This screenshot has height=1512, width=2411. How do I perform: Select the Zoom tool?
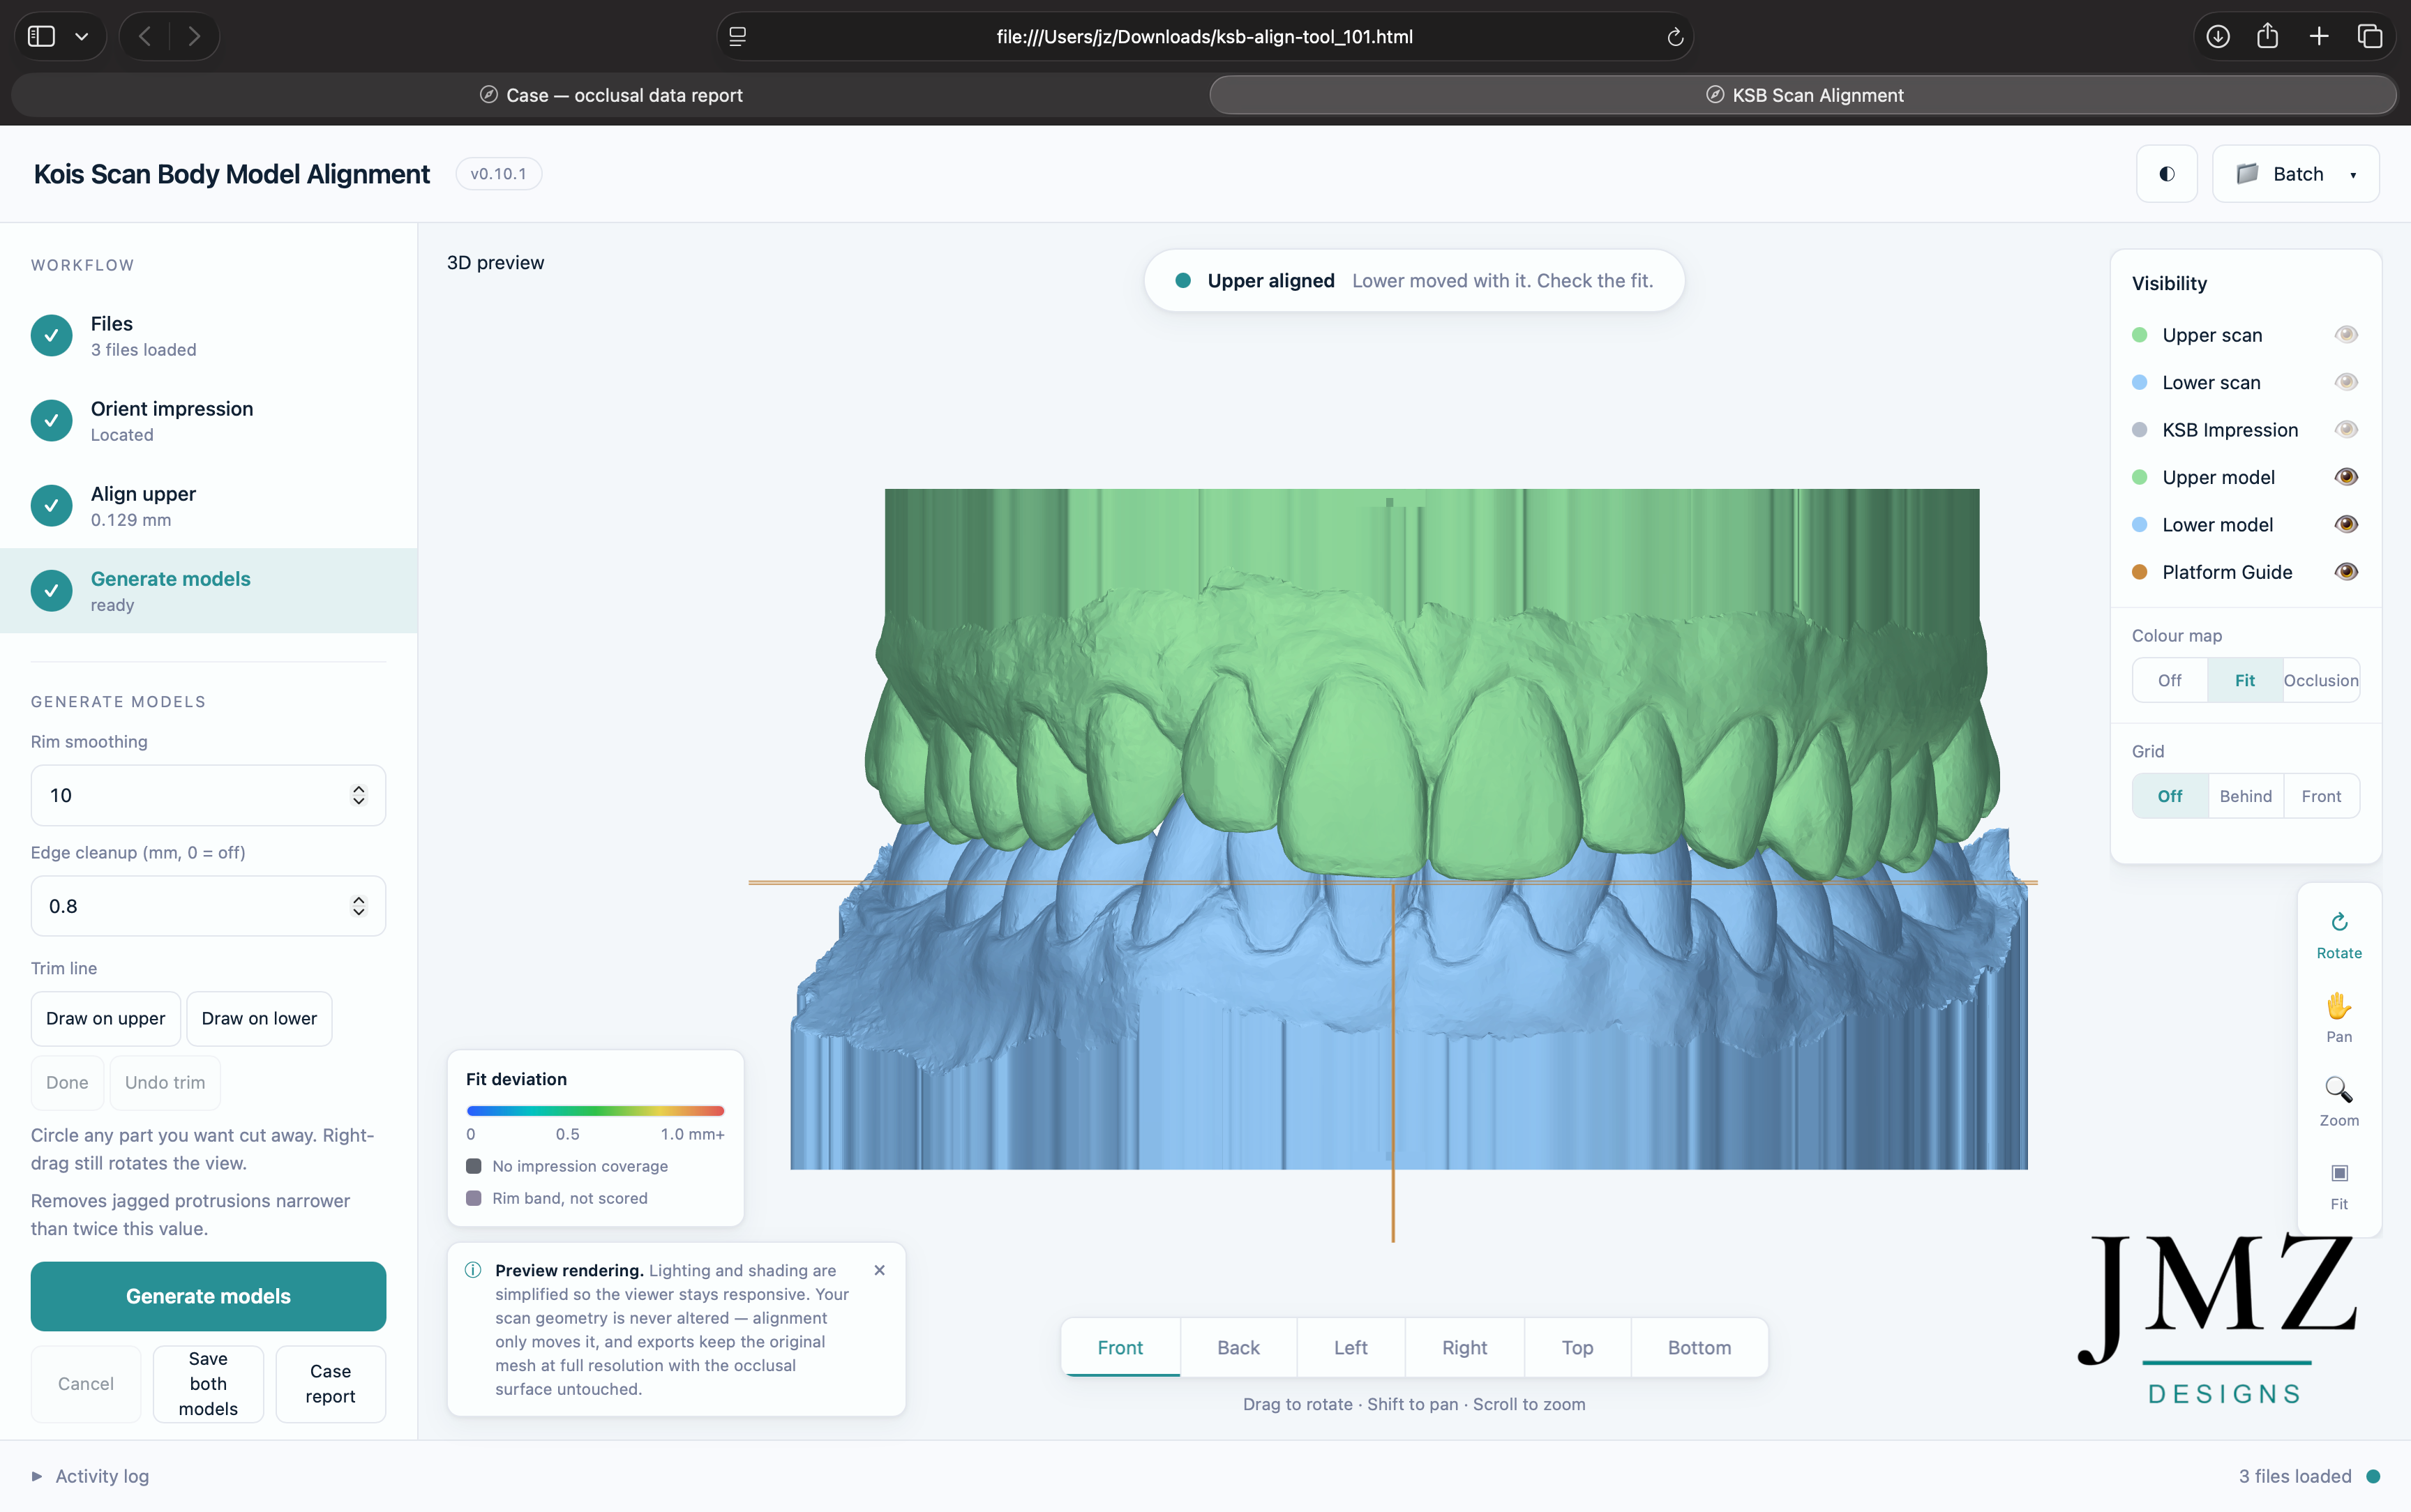coord(2339,1102)
